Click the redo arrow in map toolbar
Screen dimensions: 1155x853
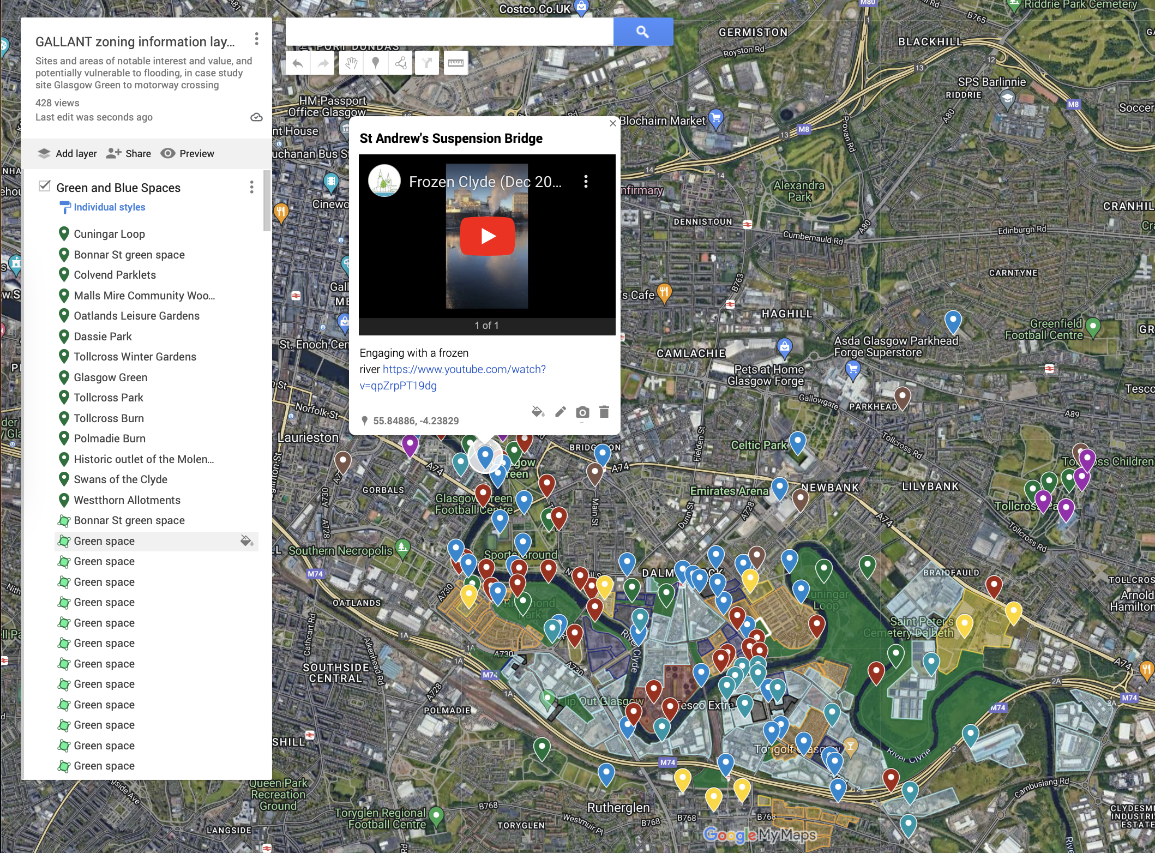(x=323, y=63)
